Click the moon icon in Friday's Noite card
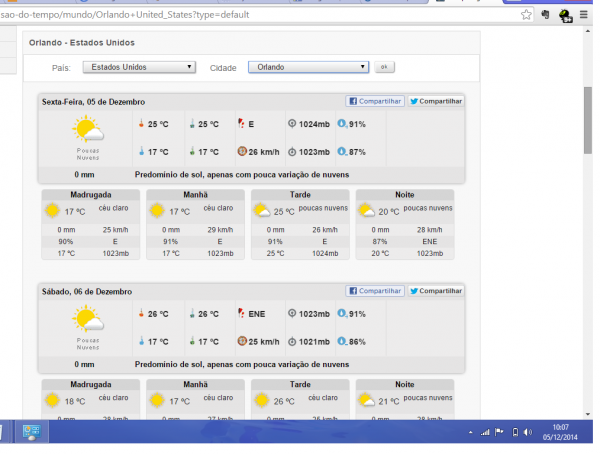This screenshot has height=454, width=600. pyautogui.click(x=366, y=211)
